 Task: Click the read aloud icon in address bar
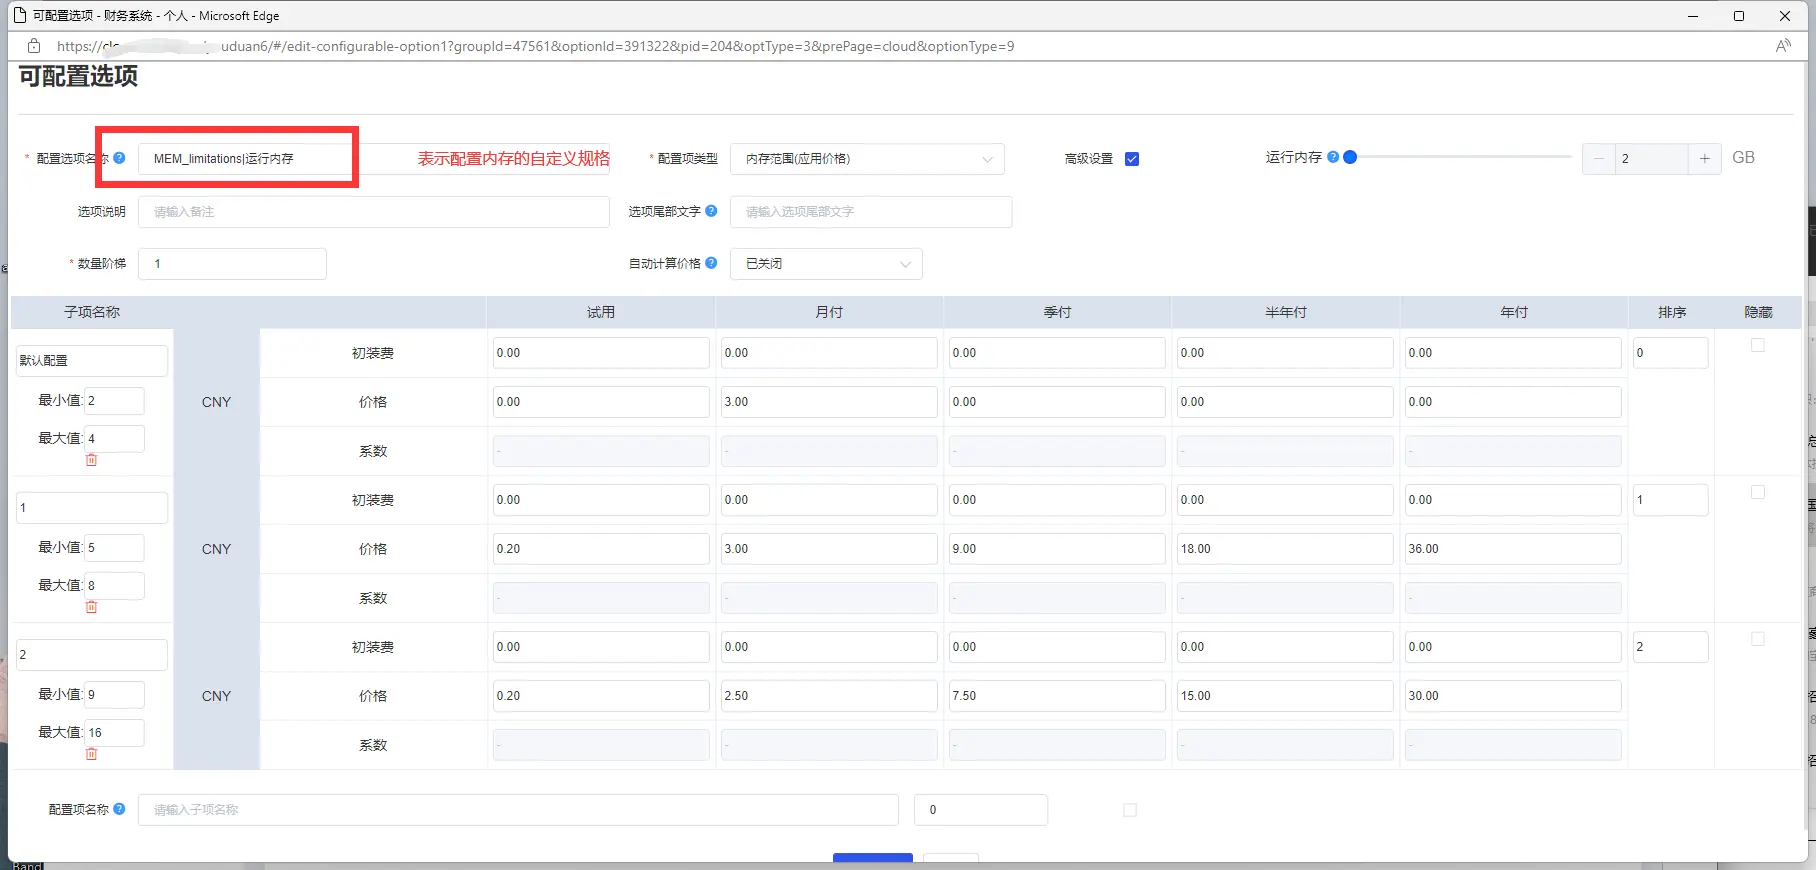pyautogui.click(x=1782, y=46)
